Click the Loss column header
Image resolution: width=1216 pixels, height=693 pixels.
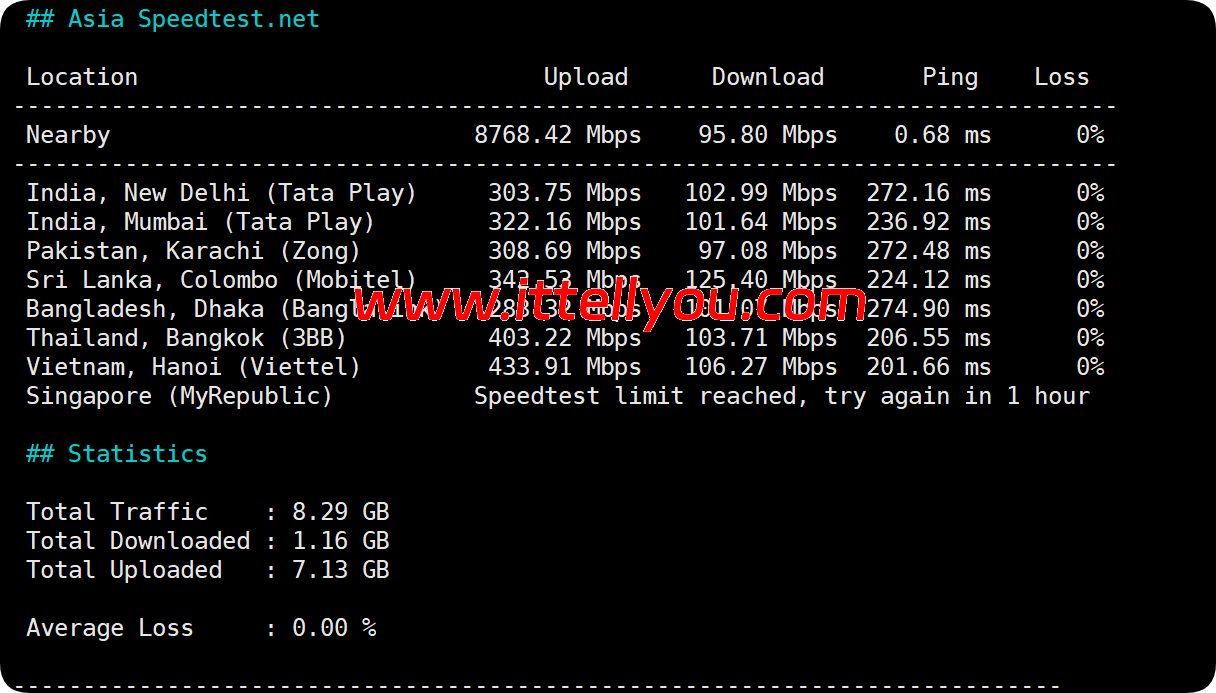pyautogui.click(x=1061, y=77)
